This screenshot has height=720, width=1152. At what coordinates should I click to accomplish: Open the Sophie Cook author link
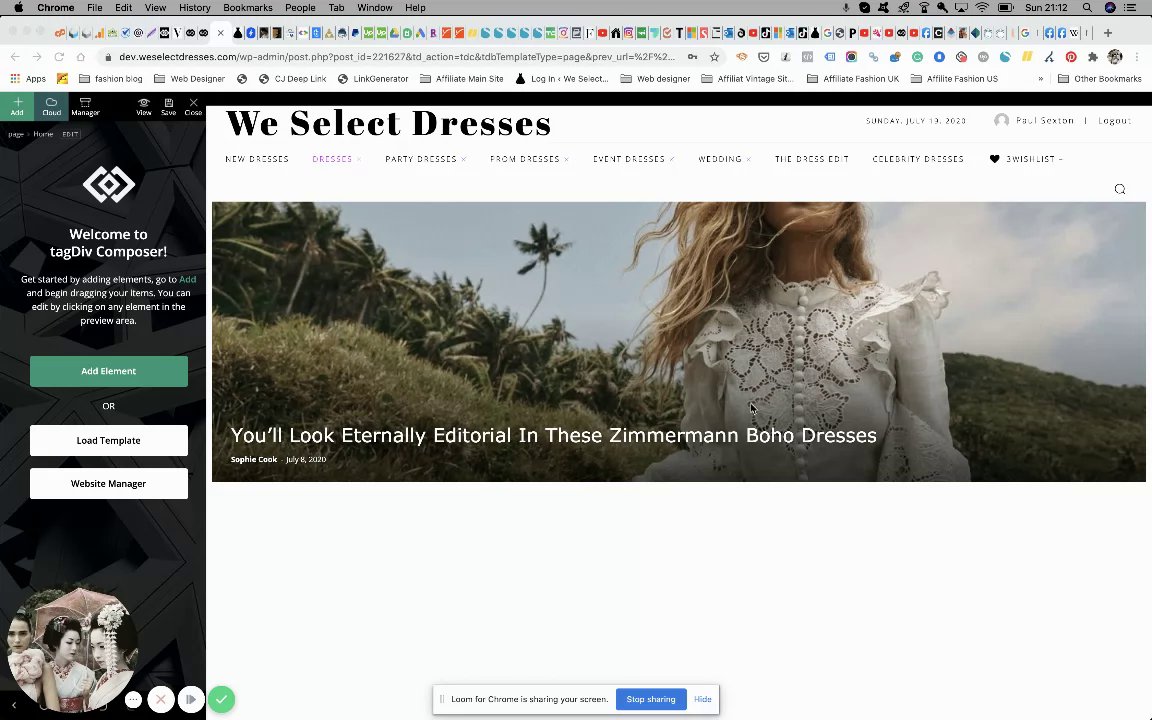click(x=253, y=459)
